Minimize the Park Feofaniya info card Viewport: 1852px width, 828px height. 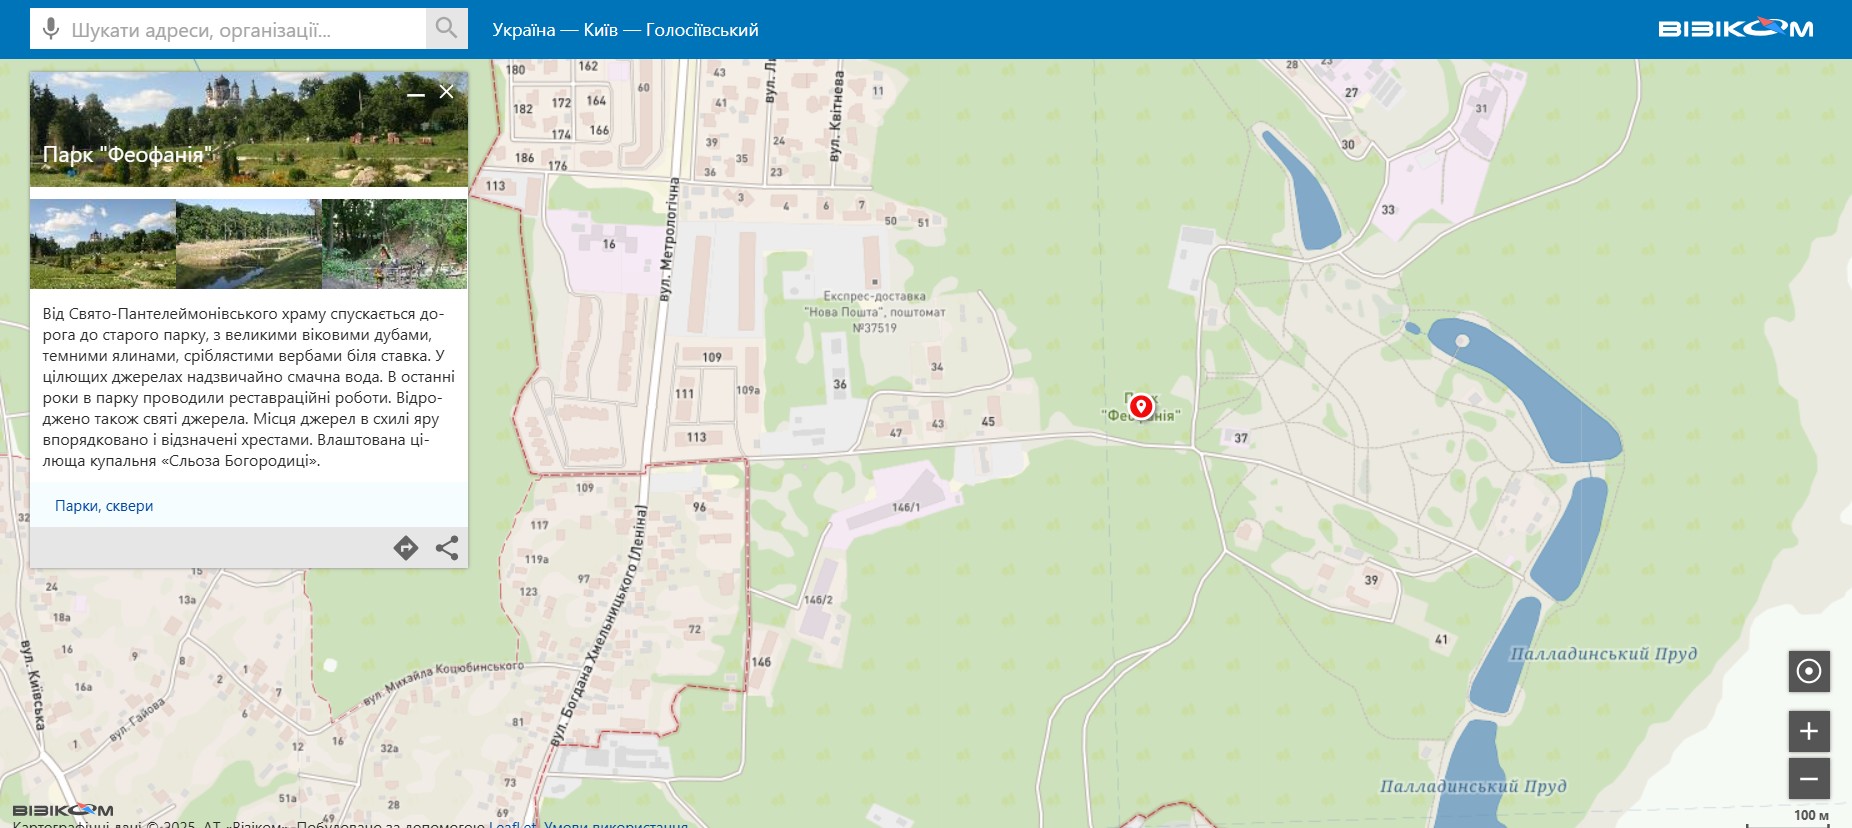[416, 93]
